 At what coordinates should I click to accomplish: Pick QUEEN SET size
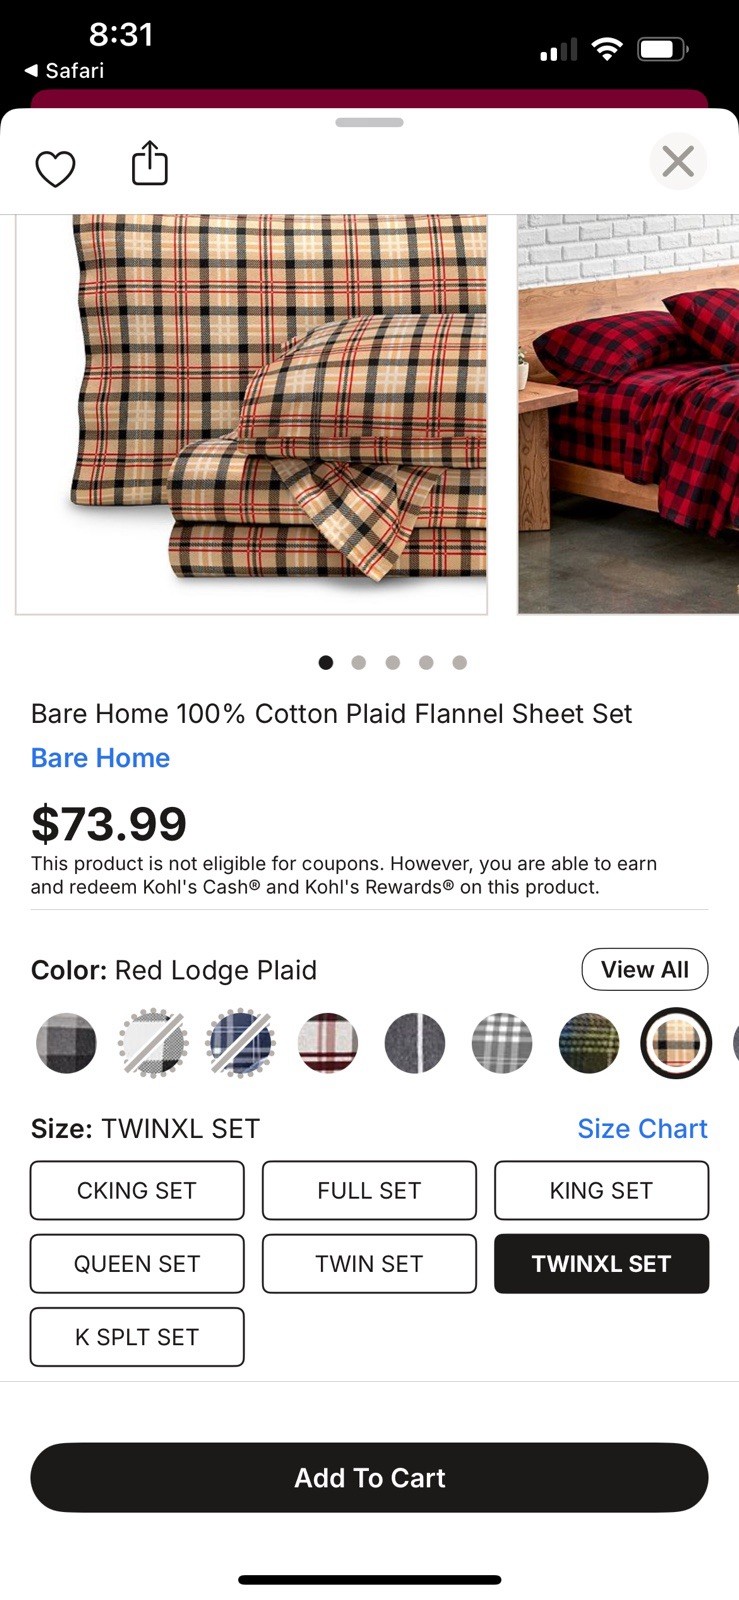point(137,1263)
